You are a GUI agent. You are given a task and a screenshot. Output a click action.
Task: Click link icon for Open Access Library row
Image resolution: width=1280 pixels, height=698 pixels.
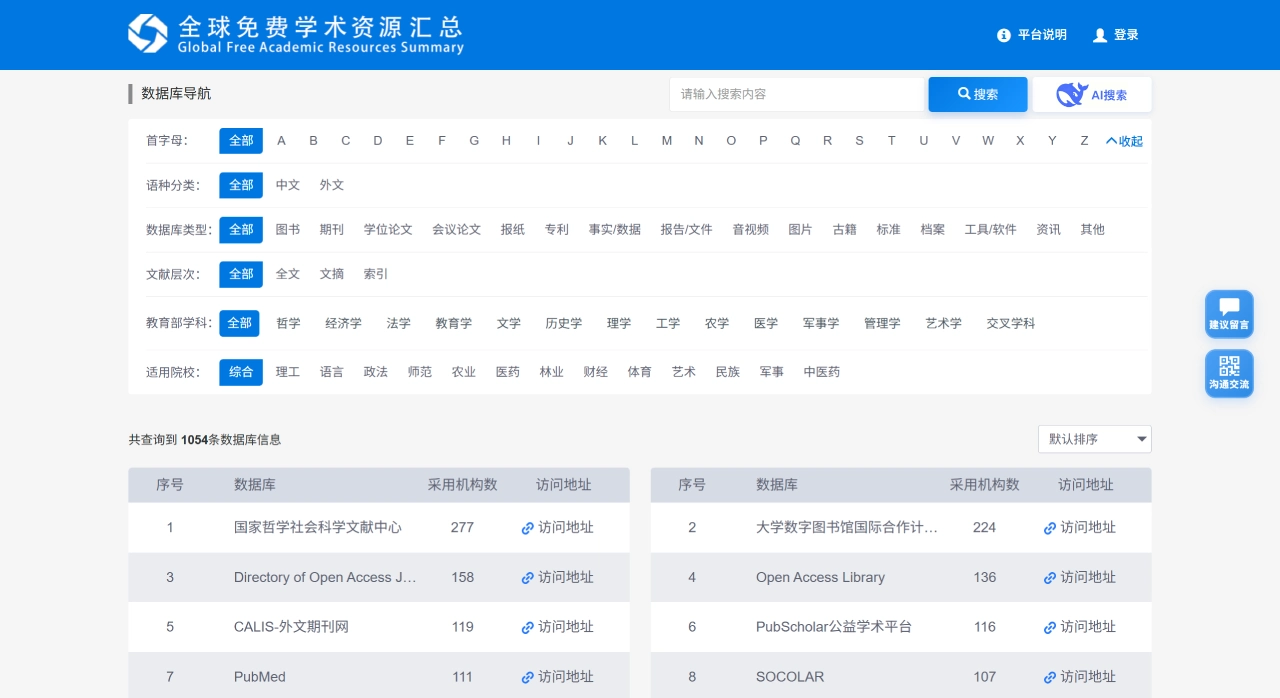(x=1050, y=578)
